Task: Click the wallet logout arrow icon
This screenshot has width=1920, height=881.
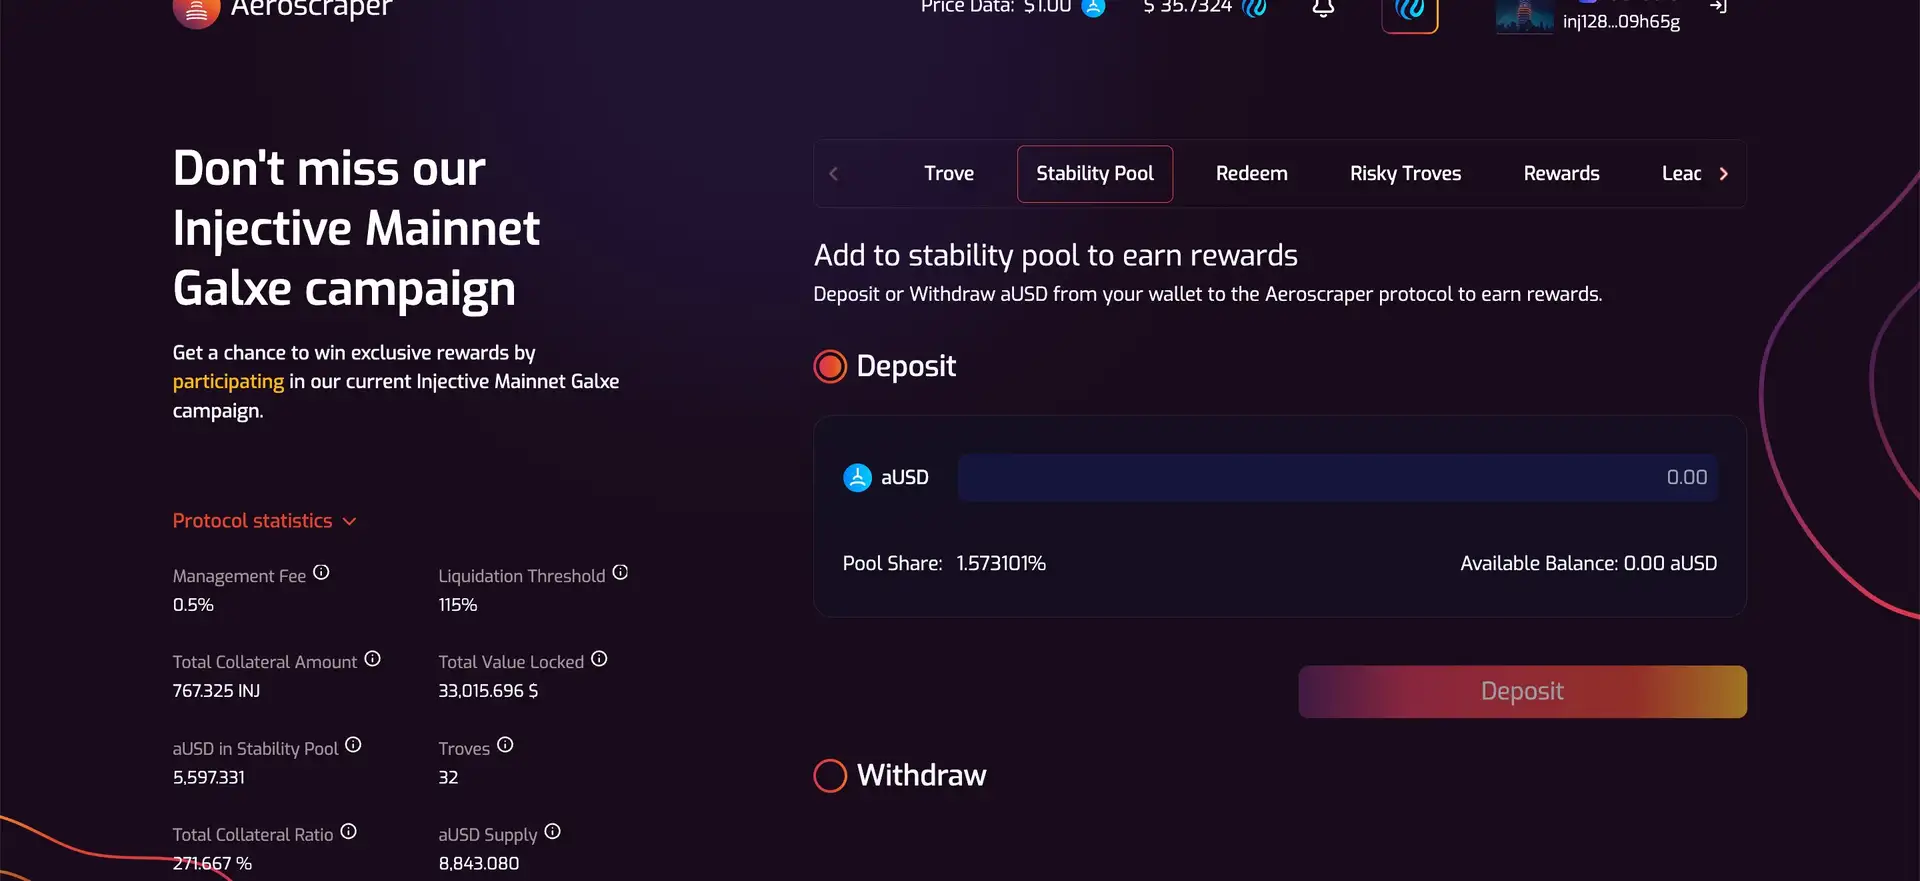Action: pyautogui.click(x=1718, y=7)
